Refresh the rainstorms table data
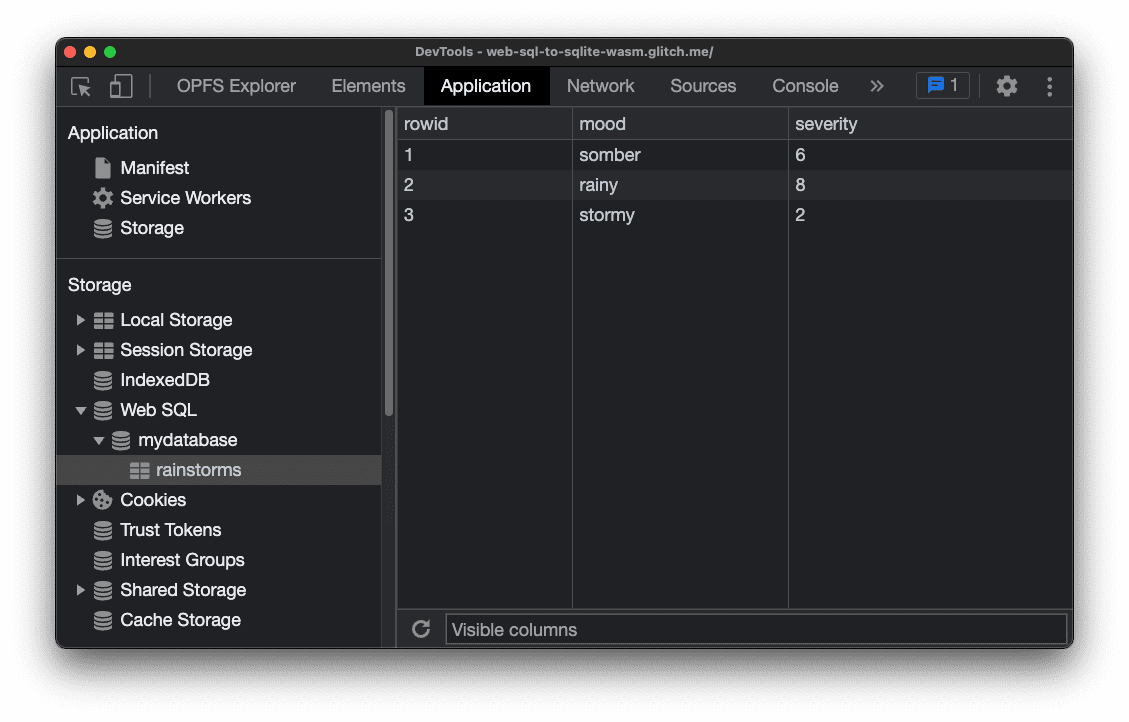 (420, 629)
